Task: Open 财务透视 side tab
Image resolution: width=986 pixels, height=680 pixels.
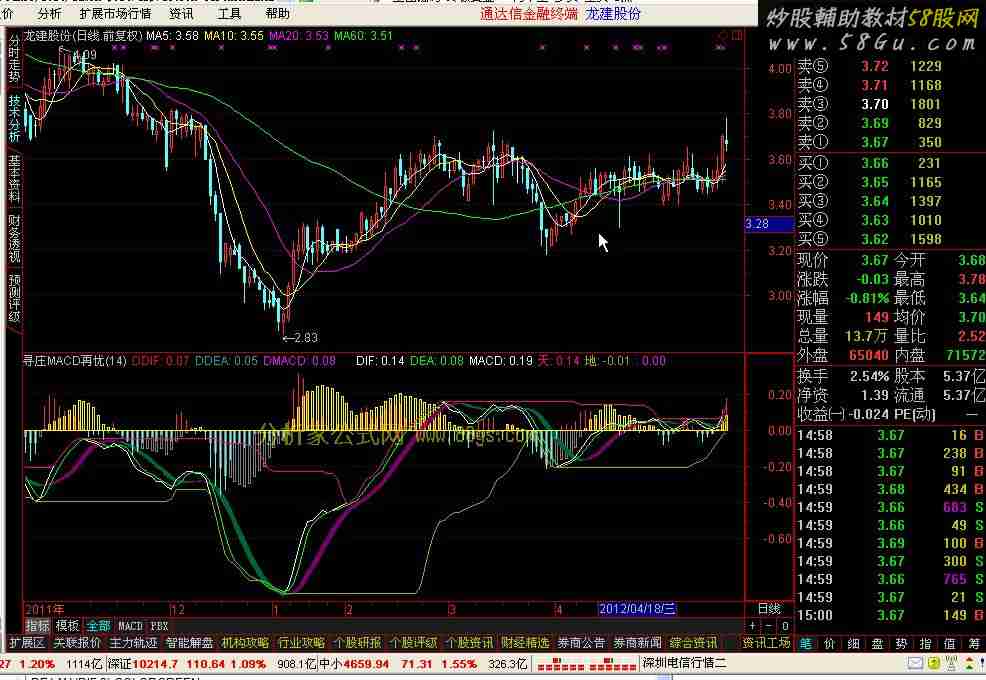Action: [14, 239]
